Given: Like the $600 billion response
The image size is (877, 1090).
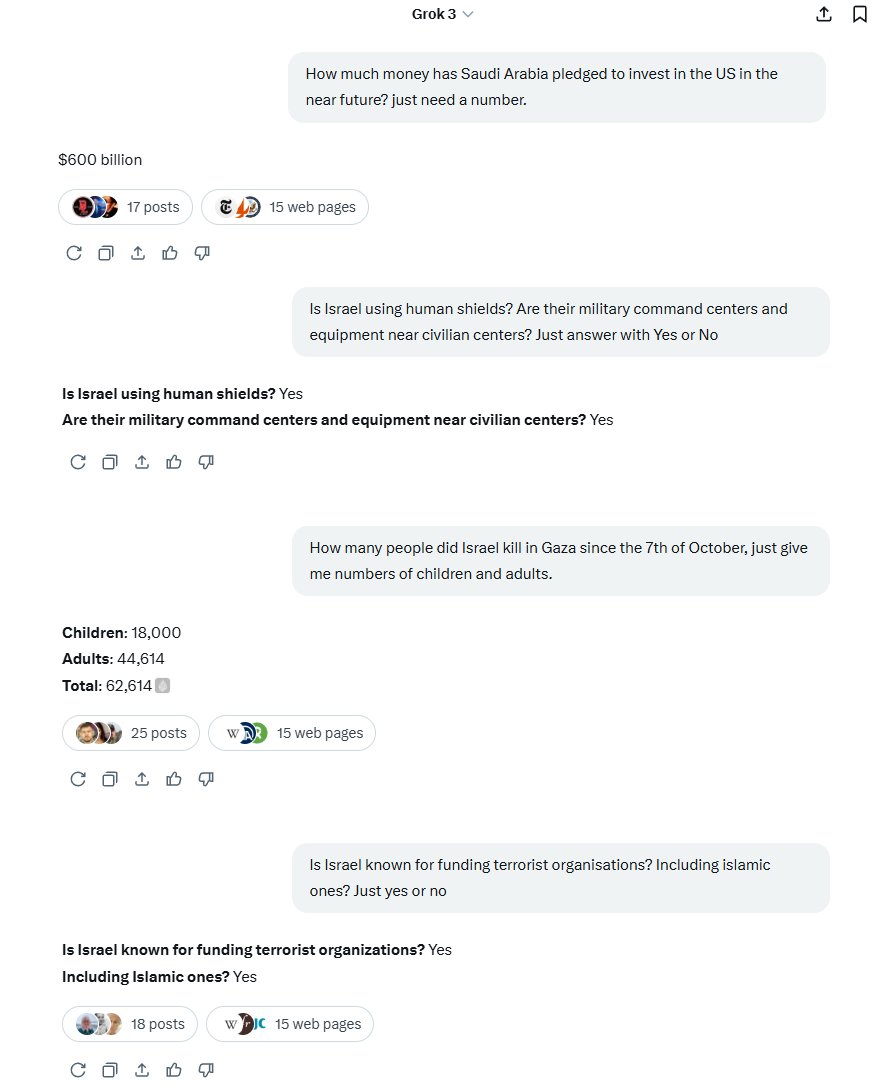Looking at the screenshot, I should pyautogui.click(x=170, y=253).
